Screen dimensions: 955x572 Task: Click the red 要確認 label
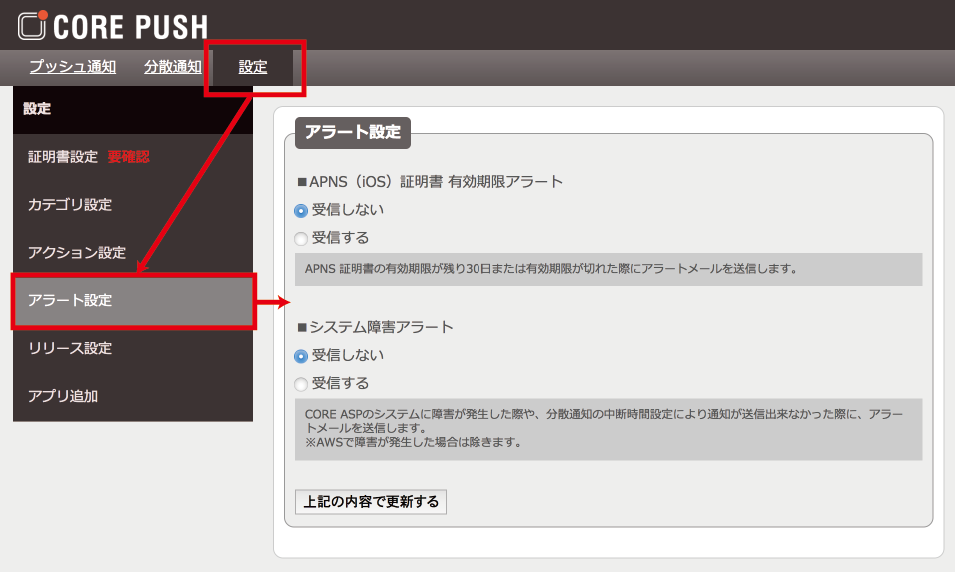pyautogui.click(x=129, y=157)
